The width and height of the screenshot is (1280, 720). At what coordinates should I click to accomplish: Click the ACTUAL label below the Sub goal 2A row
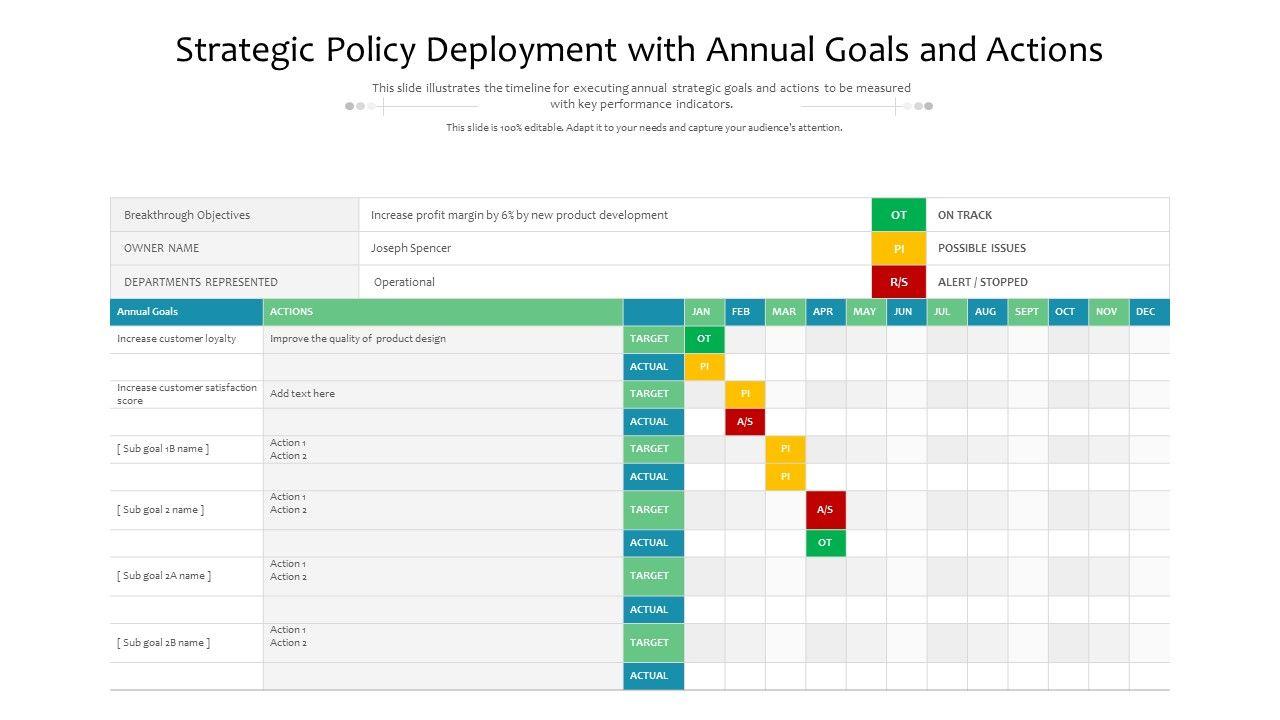(x=654, y=610)
